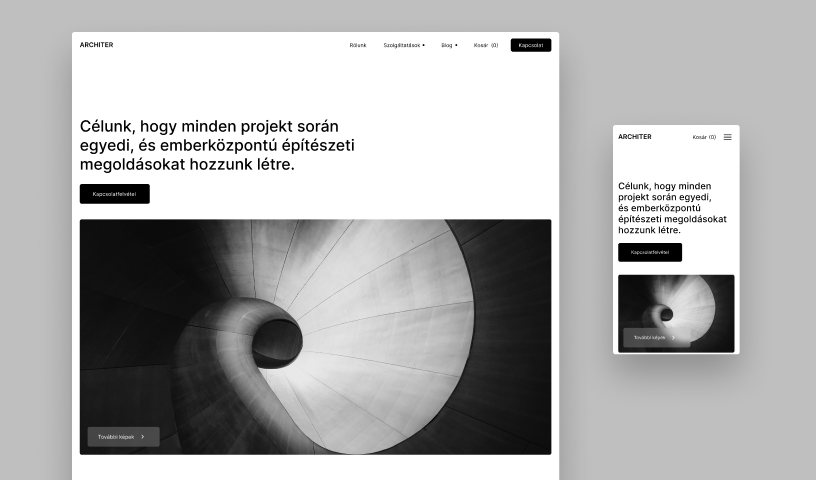Open the Rólunk page from navigation
The width and height of the screenshot is (816, 480).
point(358,45)
